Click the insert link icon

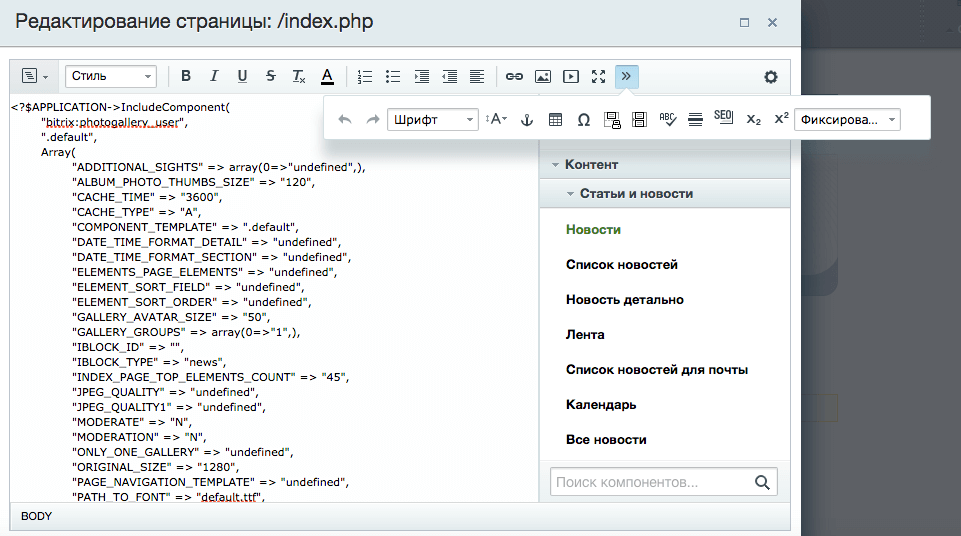click(514, 76)
